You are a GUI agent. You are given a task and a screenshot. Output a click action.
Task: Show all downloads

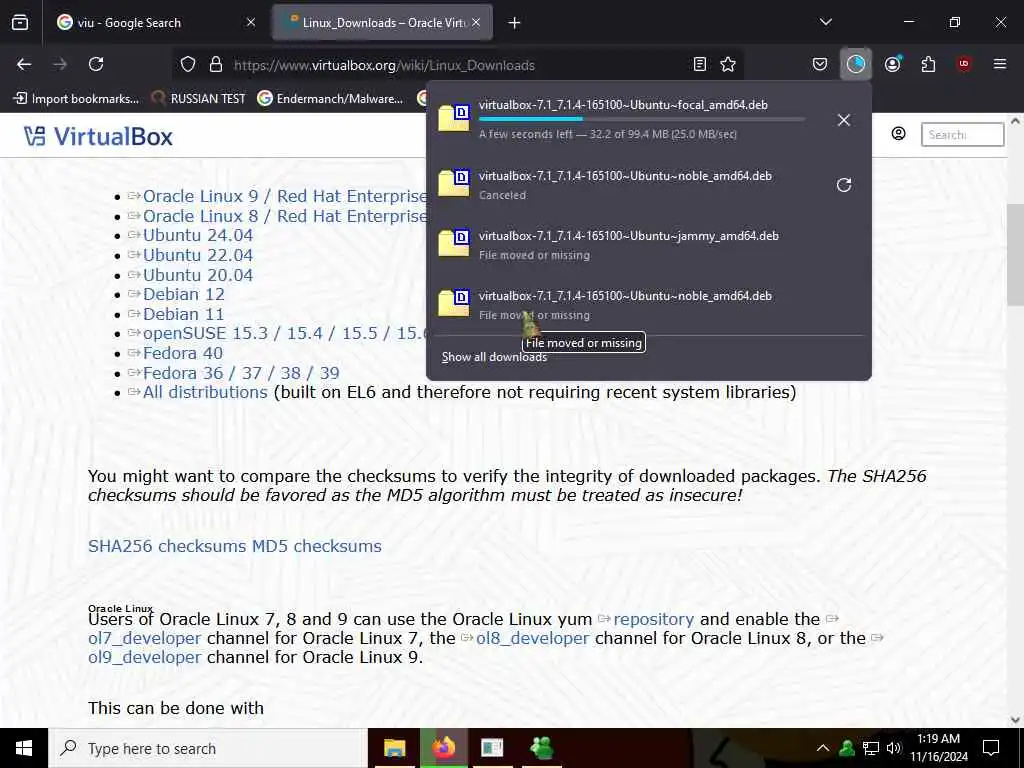point(494,357)
